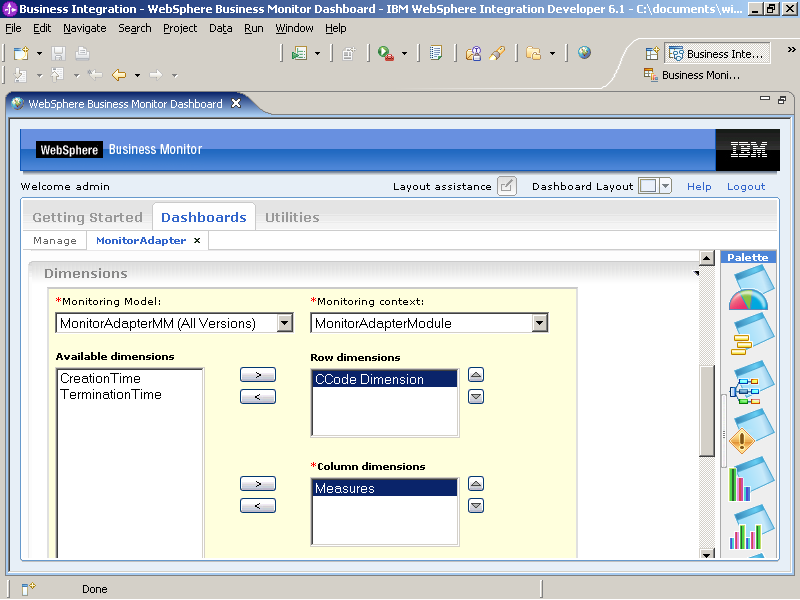Collapse the Dimensions section menu arrow
800x600 pixels.
[x=696, y=274]
